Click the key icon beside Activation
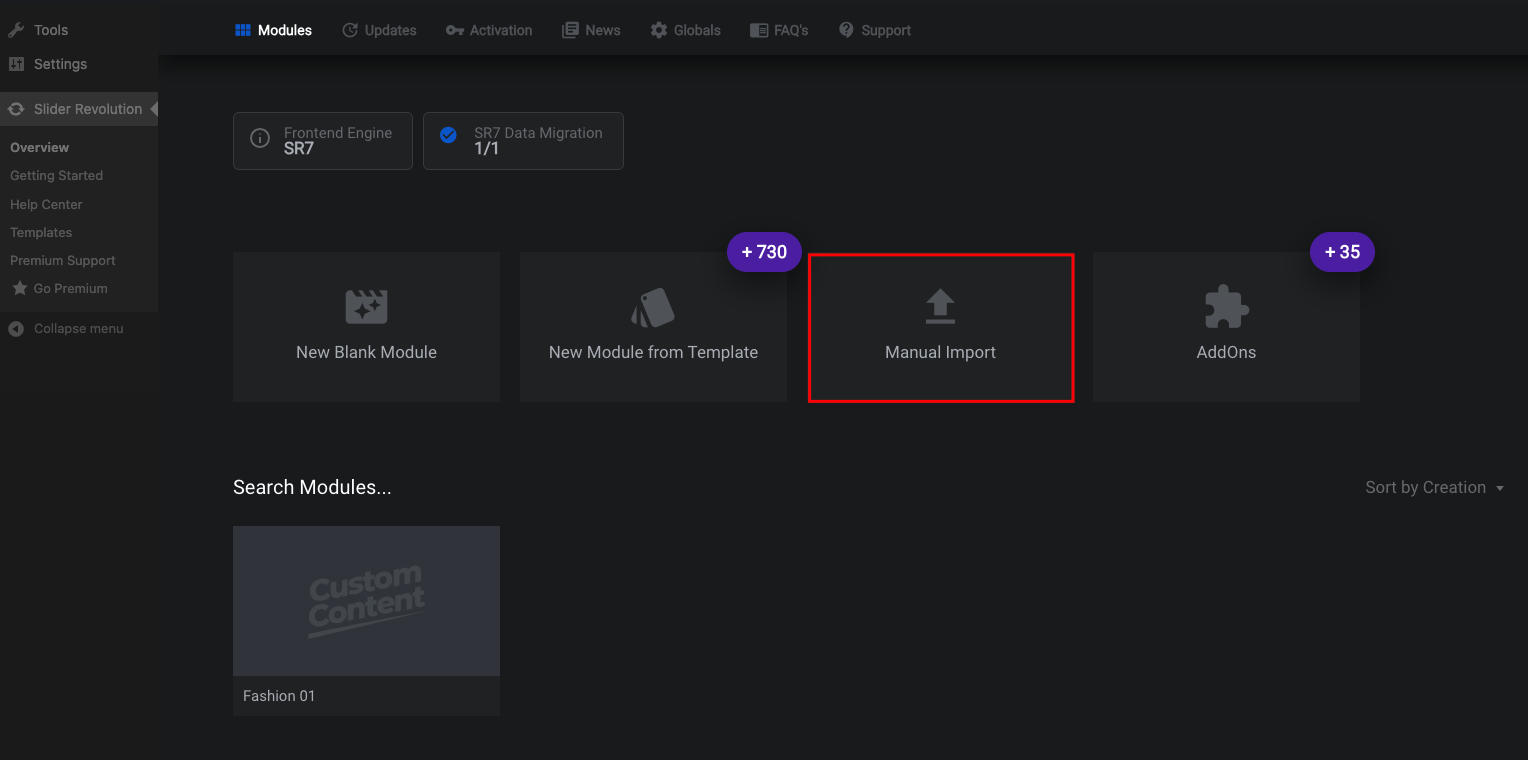 pyautogui.click(x=454, y=30)
